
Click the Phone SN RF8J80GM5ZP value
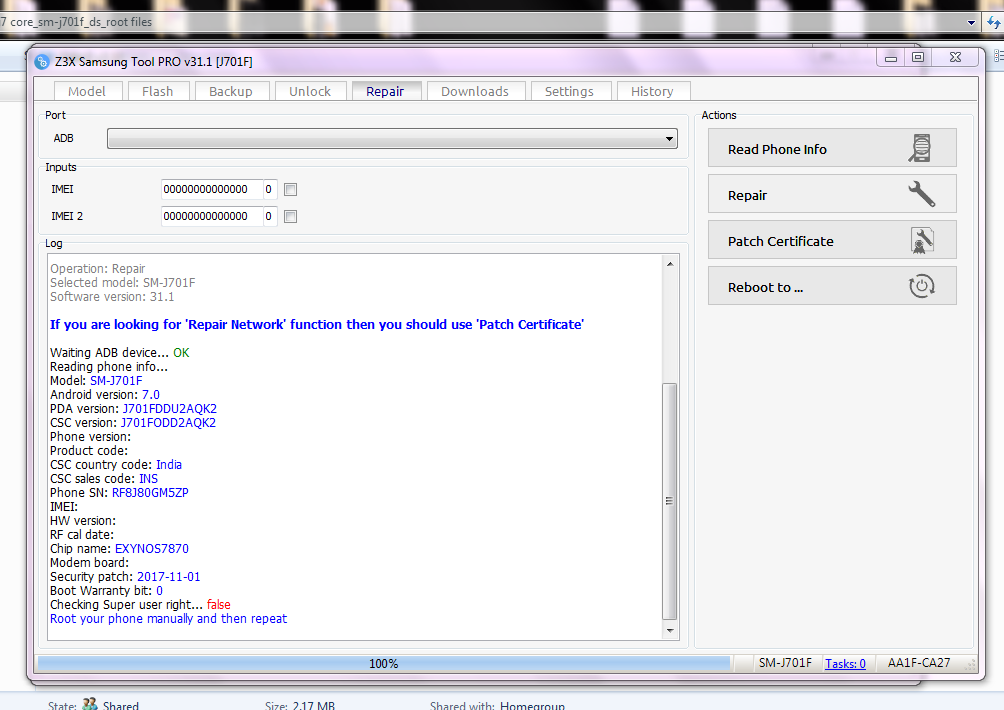150,492
